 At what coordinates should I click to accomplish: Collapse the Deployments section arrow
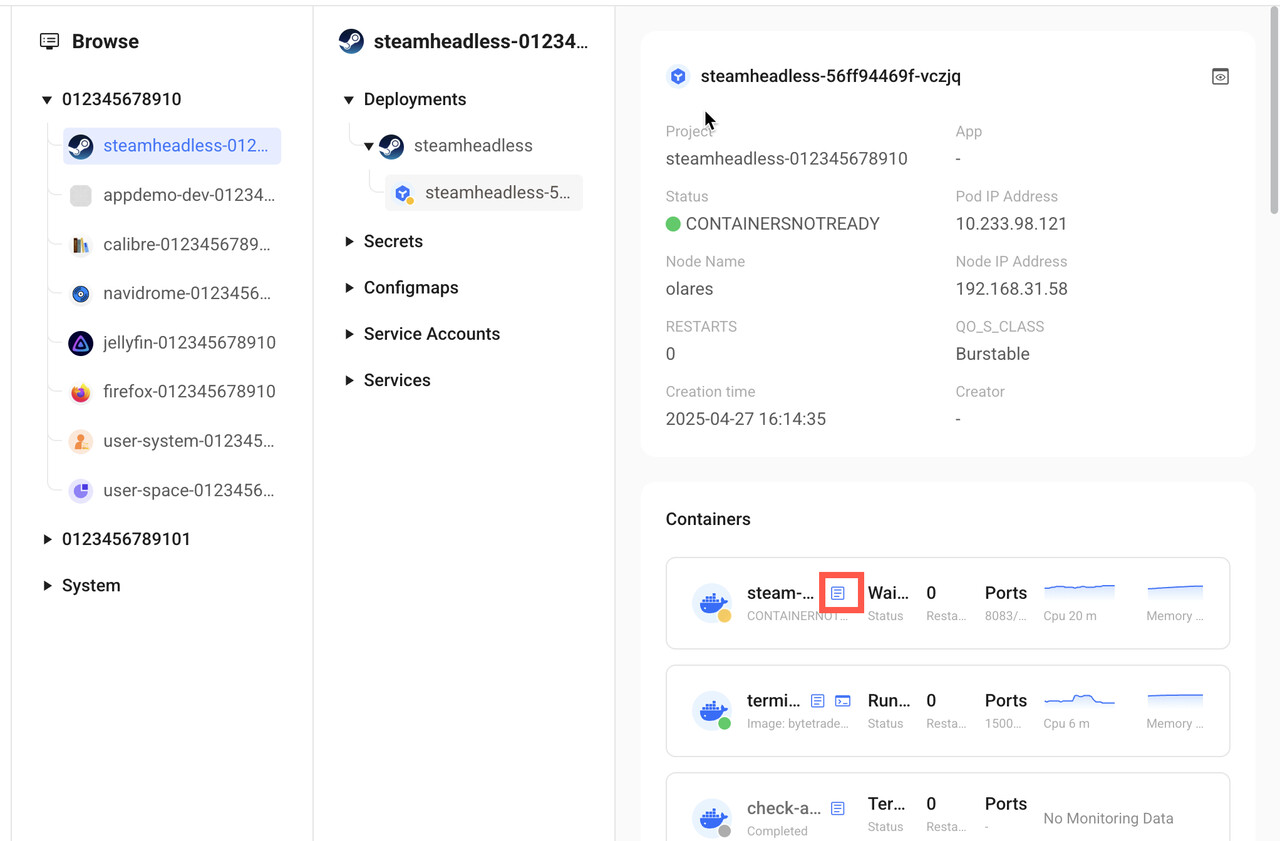pos(349,100)
